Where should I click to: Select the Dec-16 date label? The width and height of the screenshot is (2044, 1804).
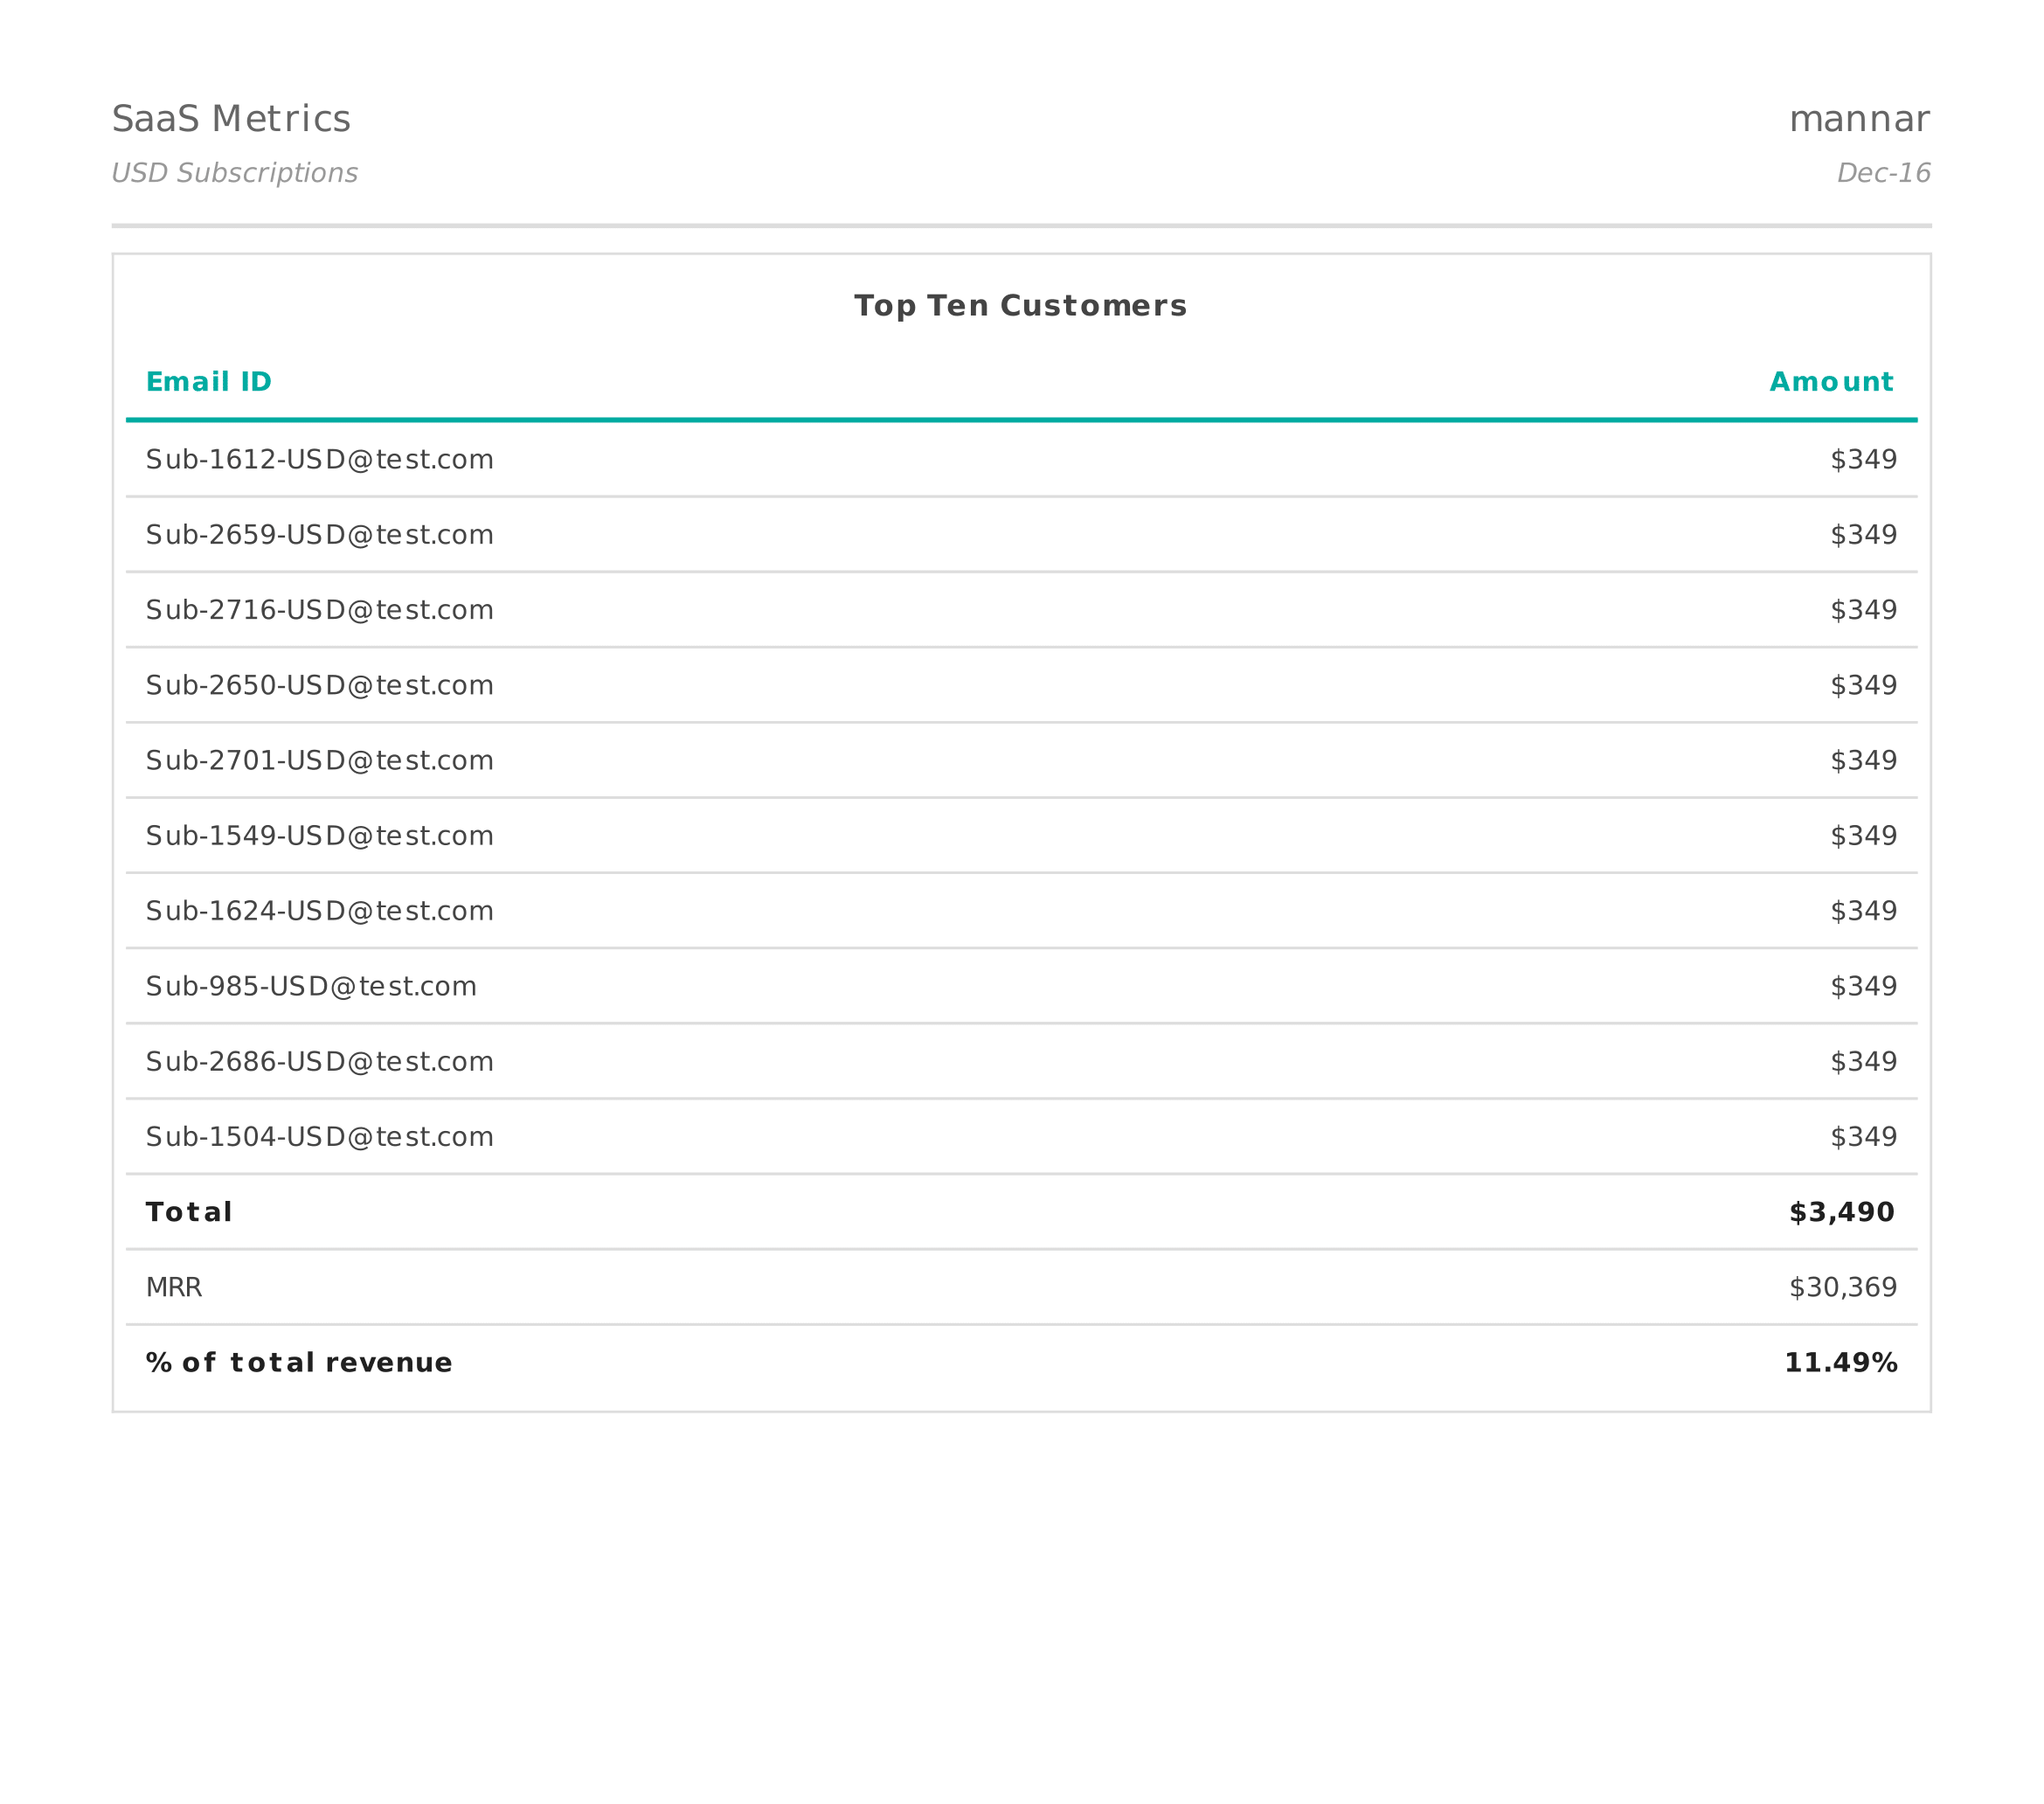[1881, 172]
